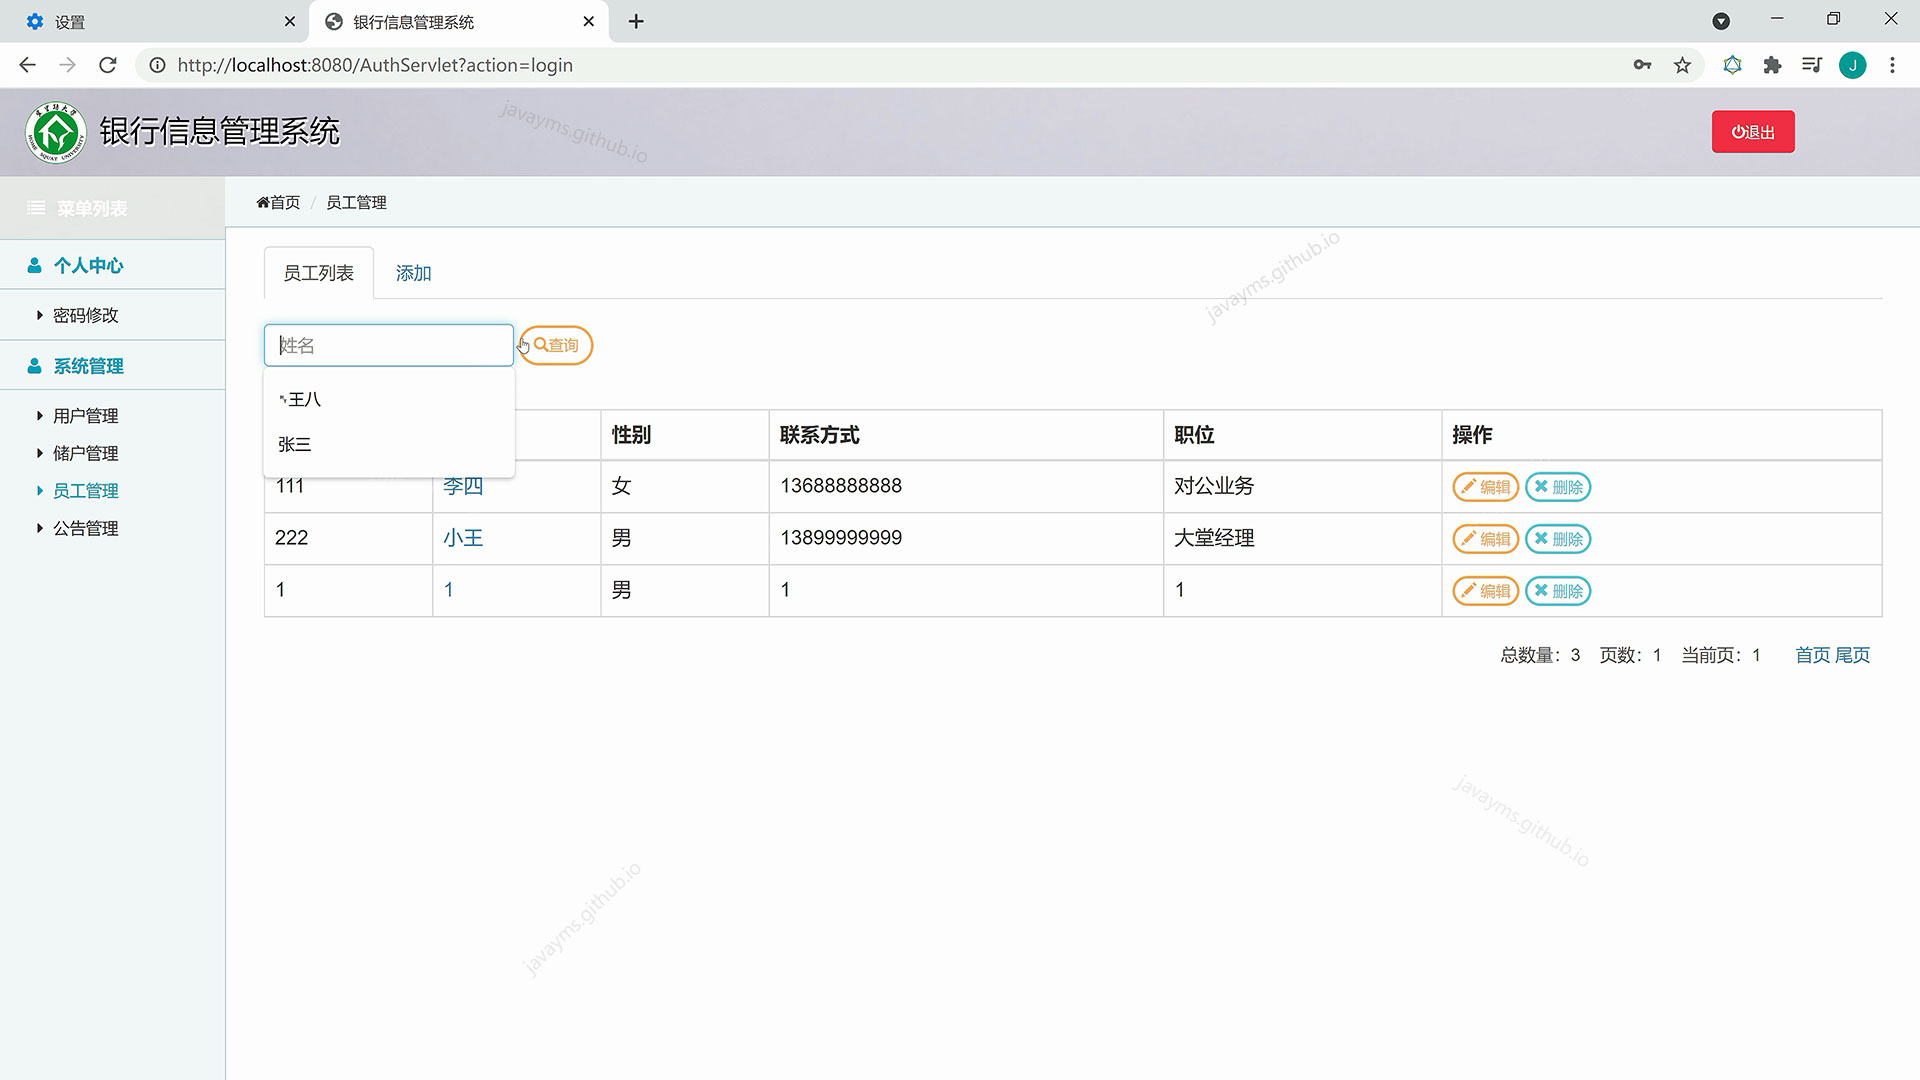The height and width of the screenshot is (1080, 1920).
Task: Click the red 退出 logout button
Action: pyautogui.click(x=1752, y=132)
